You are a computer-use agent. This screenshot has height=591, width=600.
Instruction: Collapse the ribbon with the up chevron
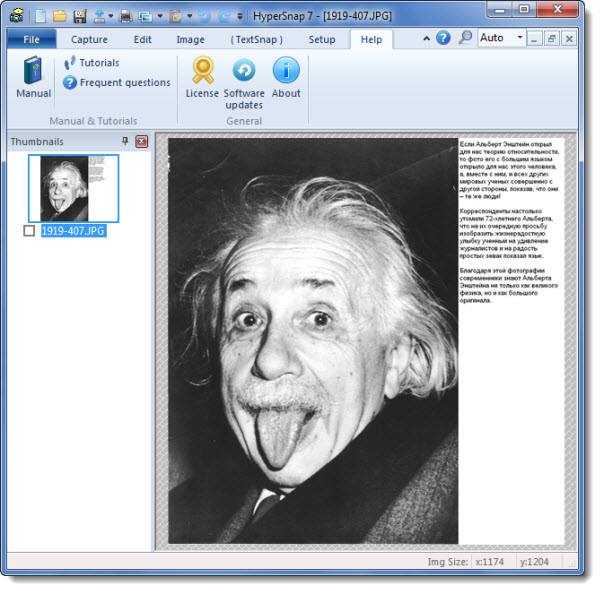tap(426, 38)
